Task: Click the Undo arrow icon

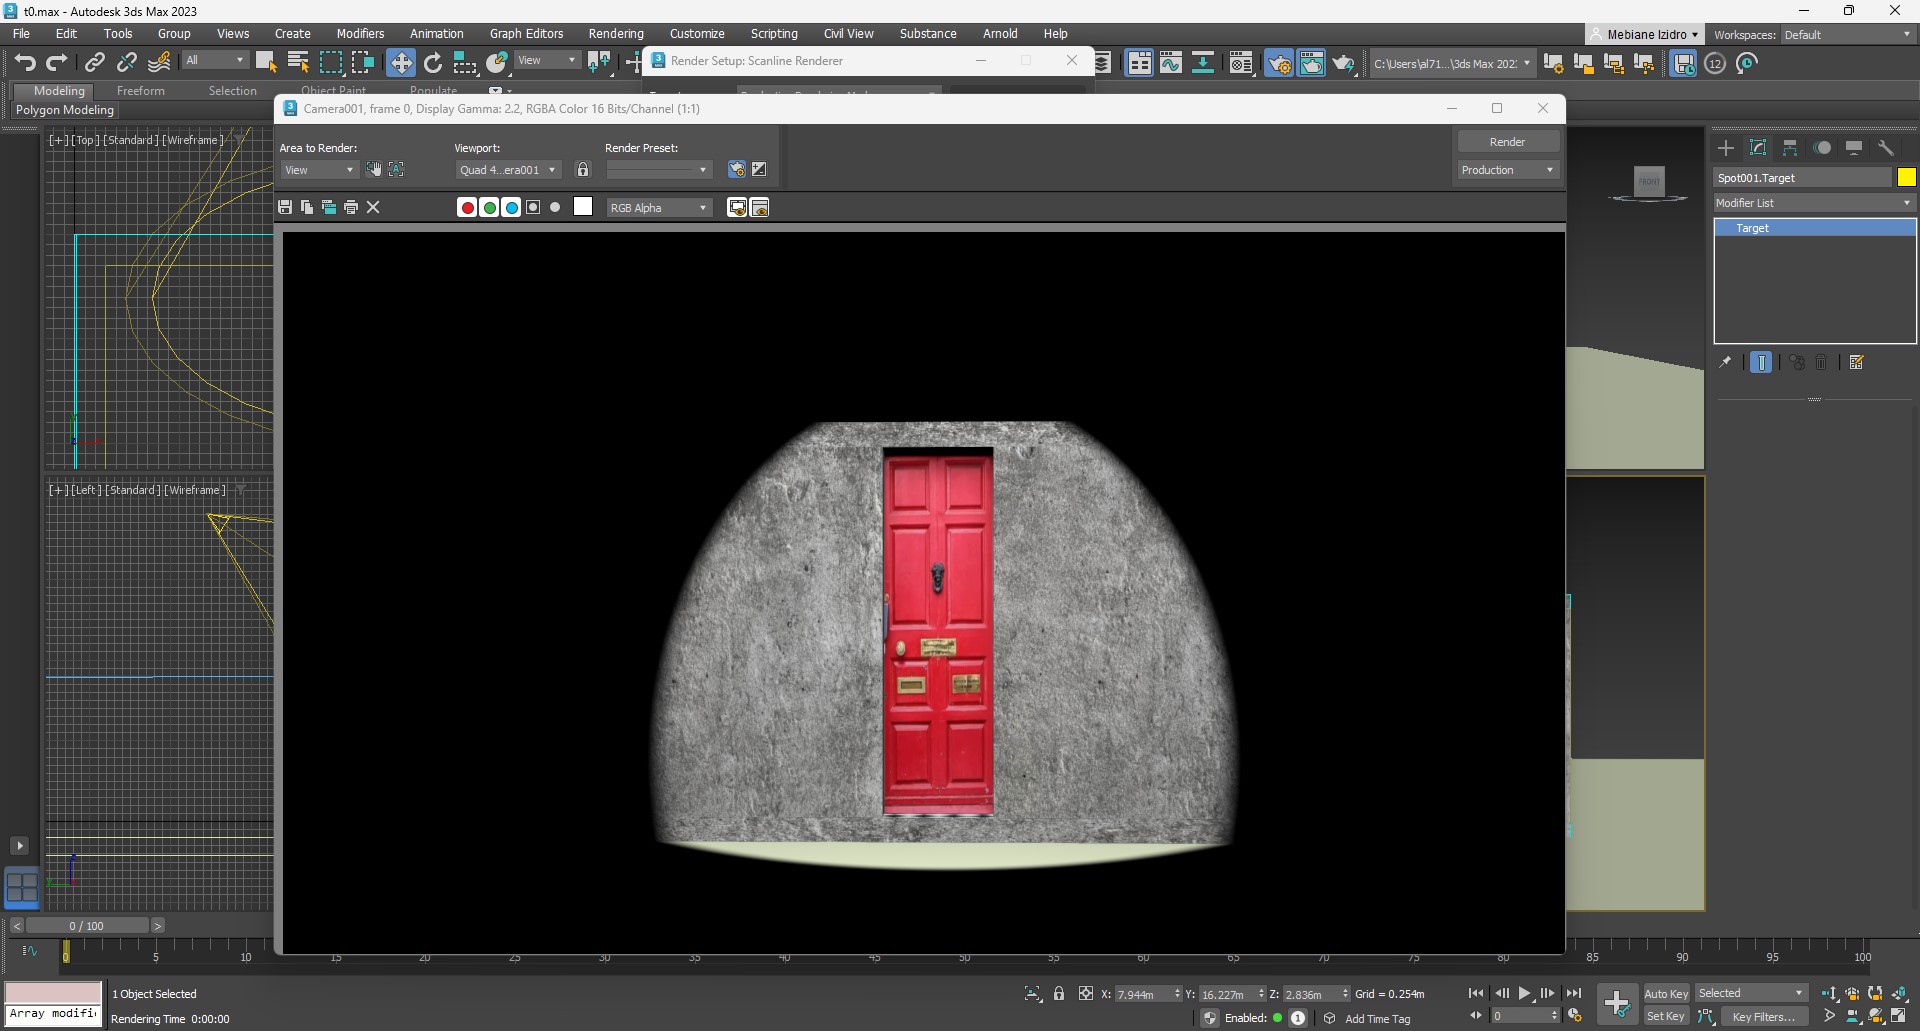Action: [x=25, y=63]
